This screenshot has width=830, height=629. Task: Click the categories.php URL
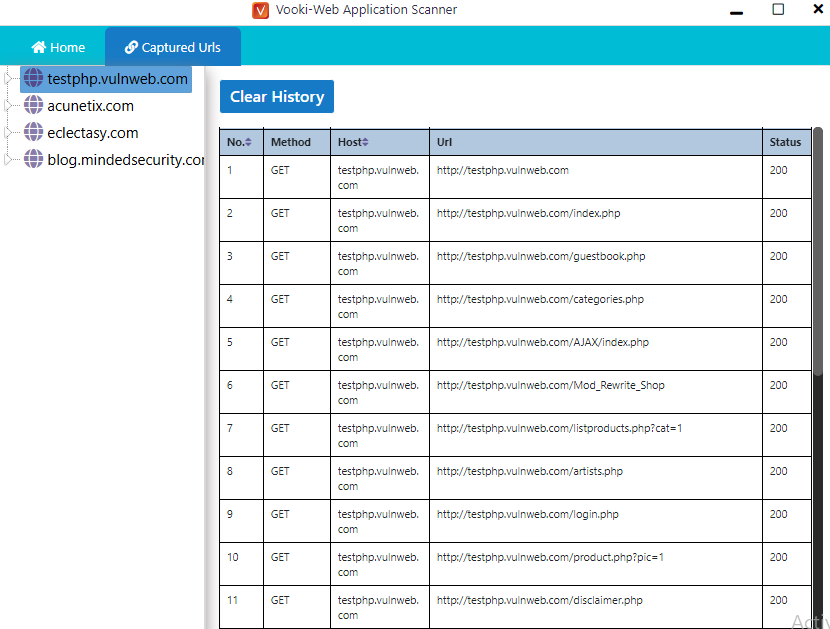(x=540, y=299)
